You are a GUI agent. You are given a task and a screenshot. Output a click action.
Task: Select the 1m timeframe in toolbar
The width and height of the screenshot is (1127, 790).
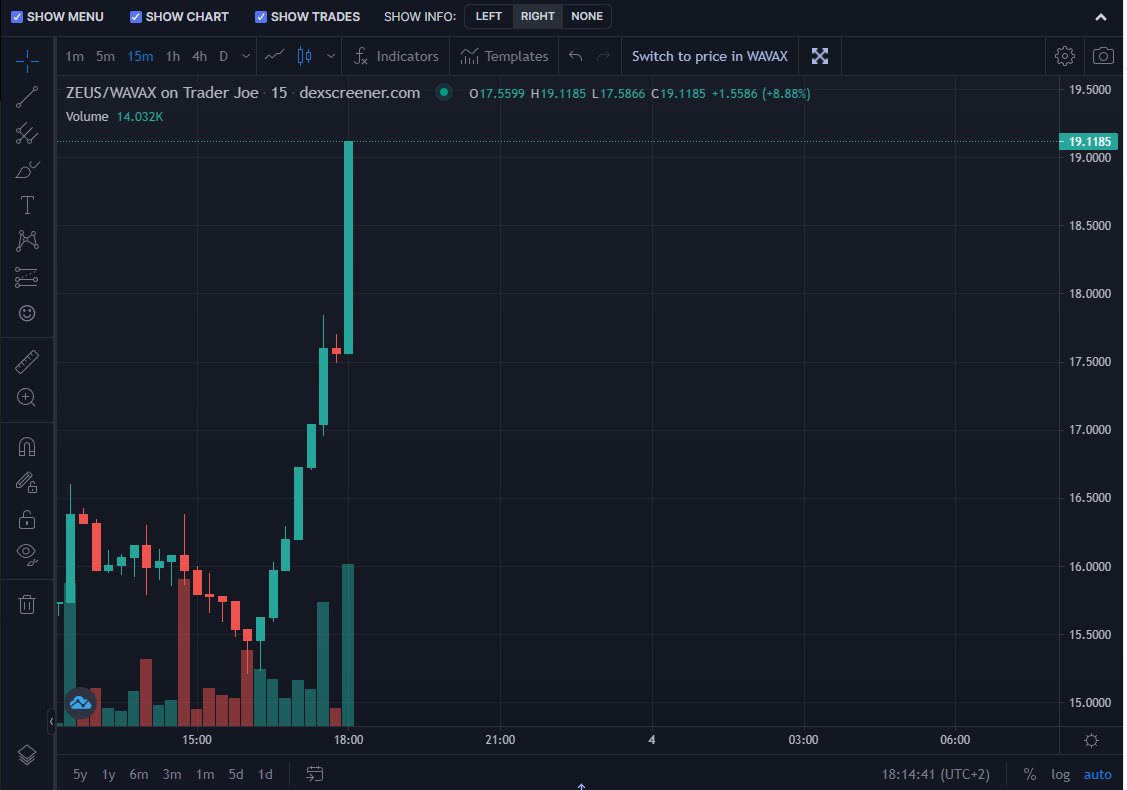(x=74, y=56)
